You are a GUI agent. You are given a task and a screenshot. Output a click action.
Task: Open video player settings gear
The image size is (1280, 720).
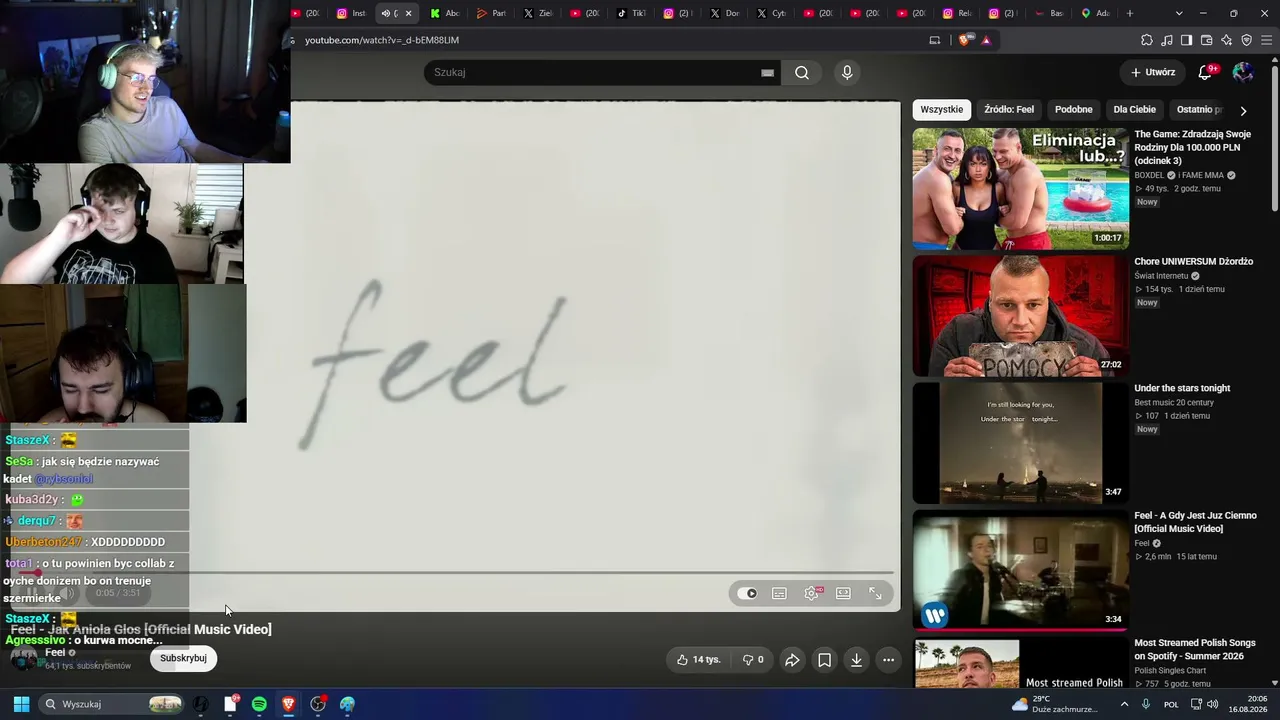(812, 593)
